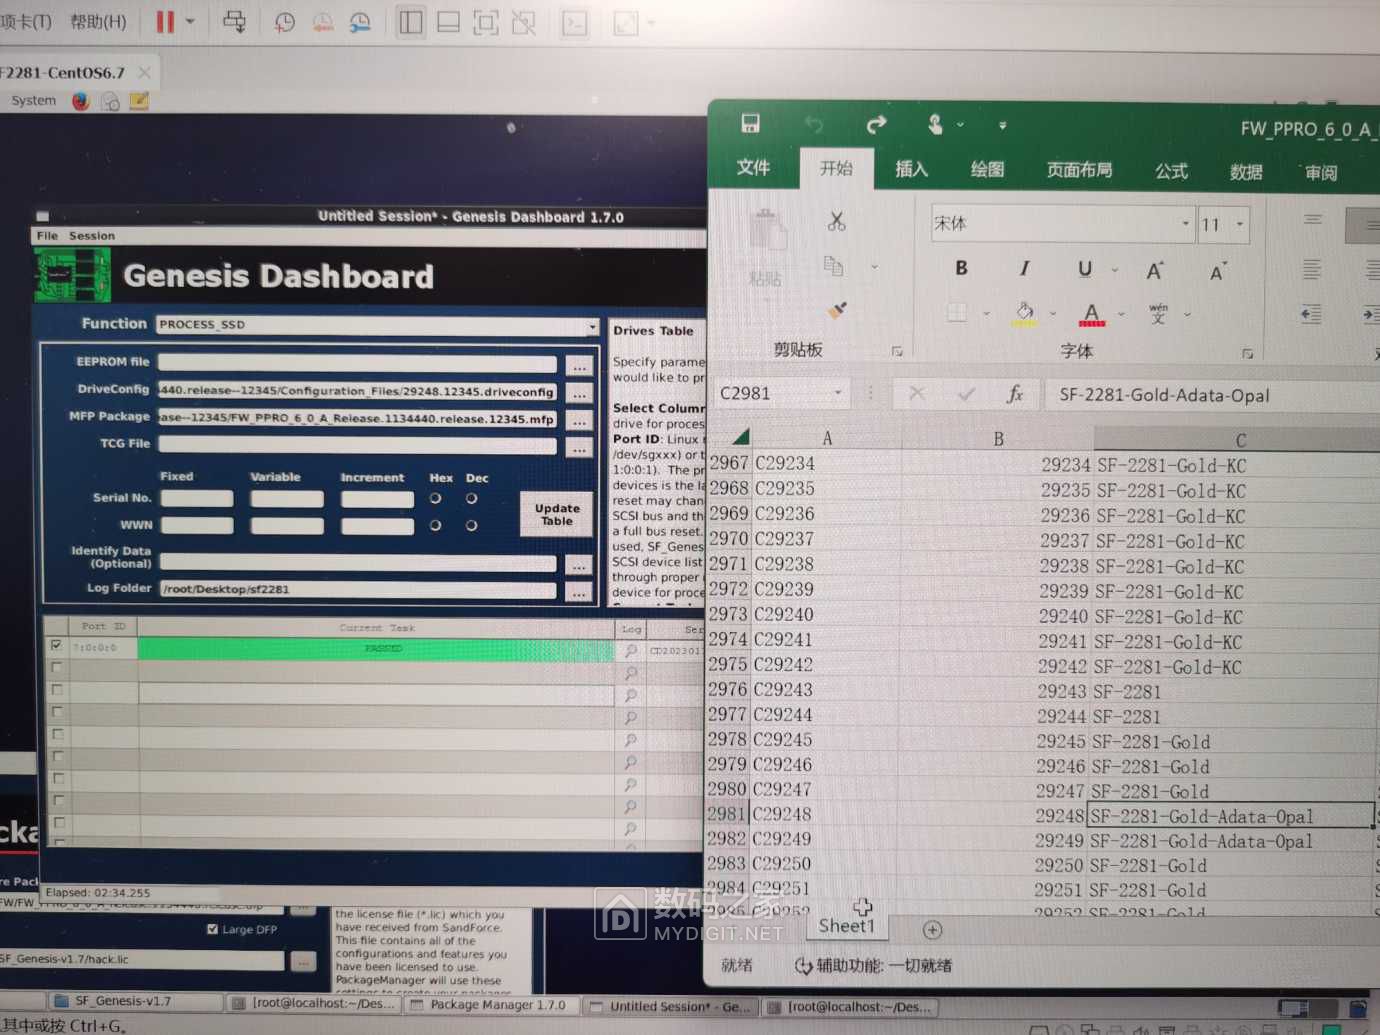Toggle the Large DFP checkbox
The image size is (1380, 1035).
point(212,929)
